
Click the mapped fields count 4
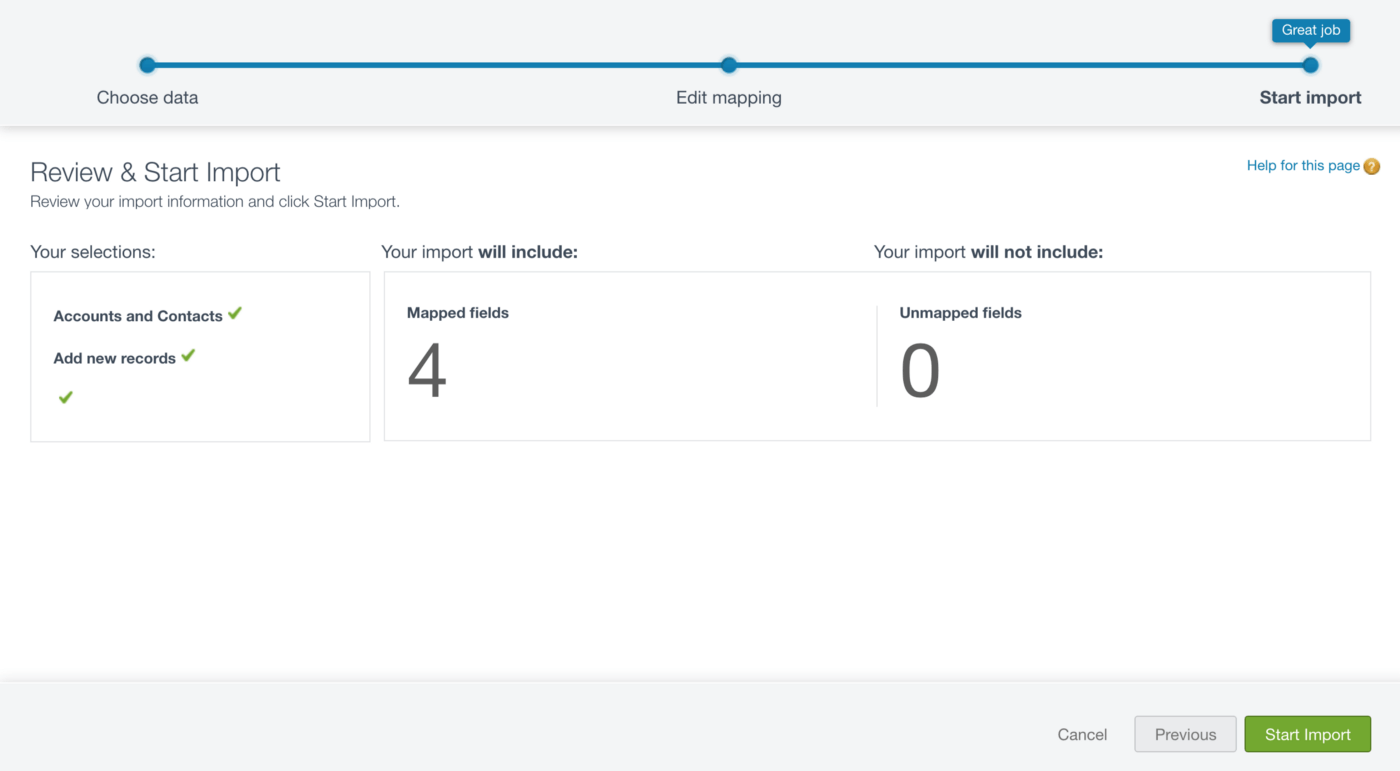point(427,371)
